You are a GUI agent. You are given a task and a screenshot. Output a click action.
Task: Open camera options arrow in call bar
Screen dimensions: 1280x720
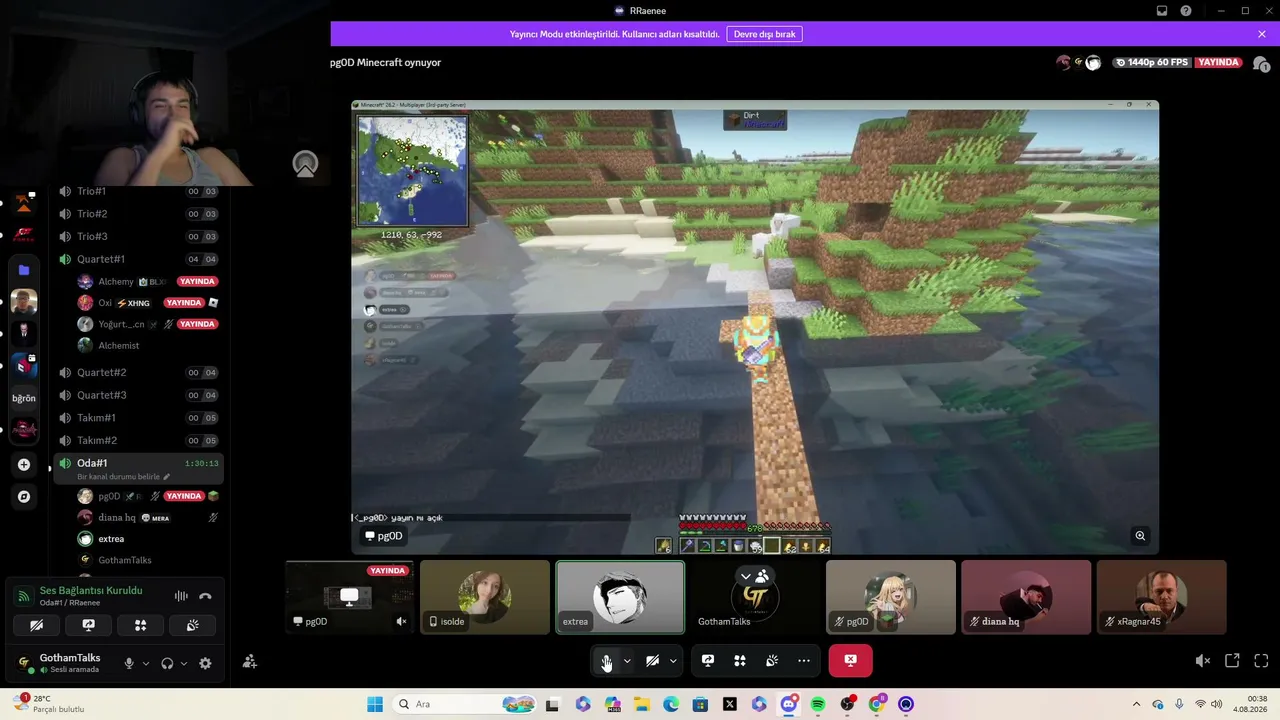point(673,661)
